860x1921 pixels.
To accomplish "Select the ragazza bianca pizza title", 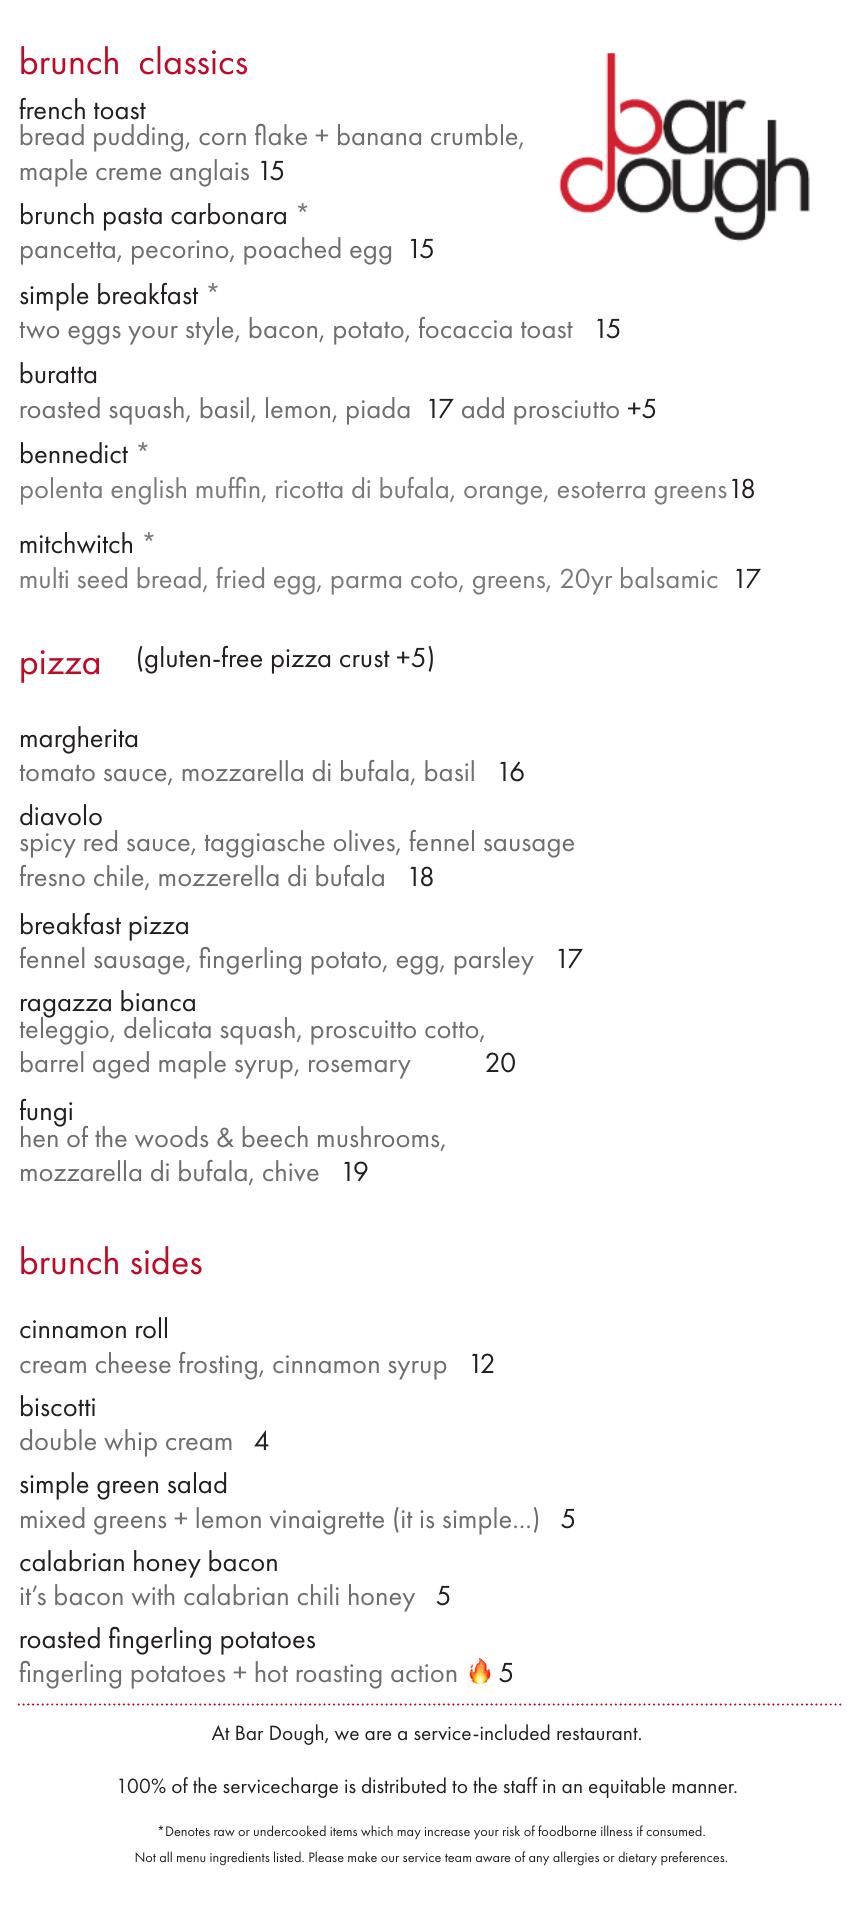I will (108, 1002).
